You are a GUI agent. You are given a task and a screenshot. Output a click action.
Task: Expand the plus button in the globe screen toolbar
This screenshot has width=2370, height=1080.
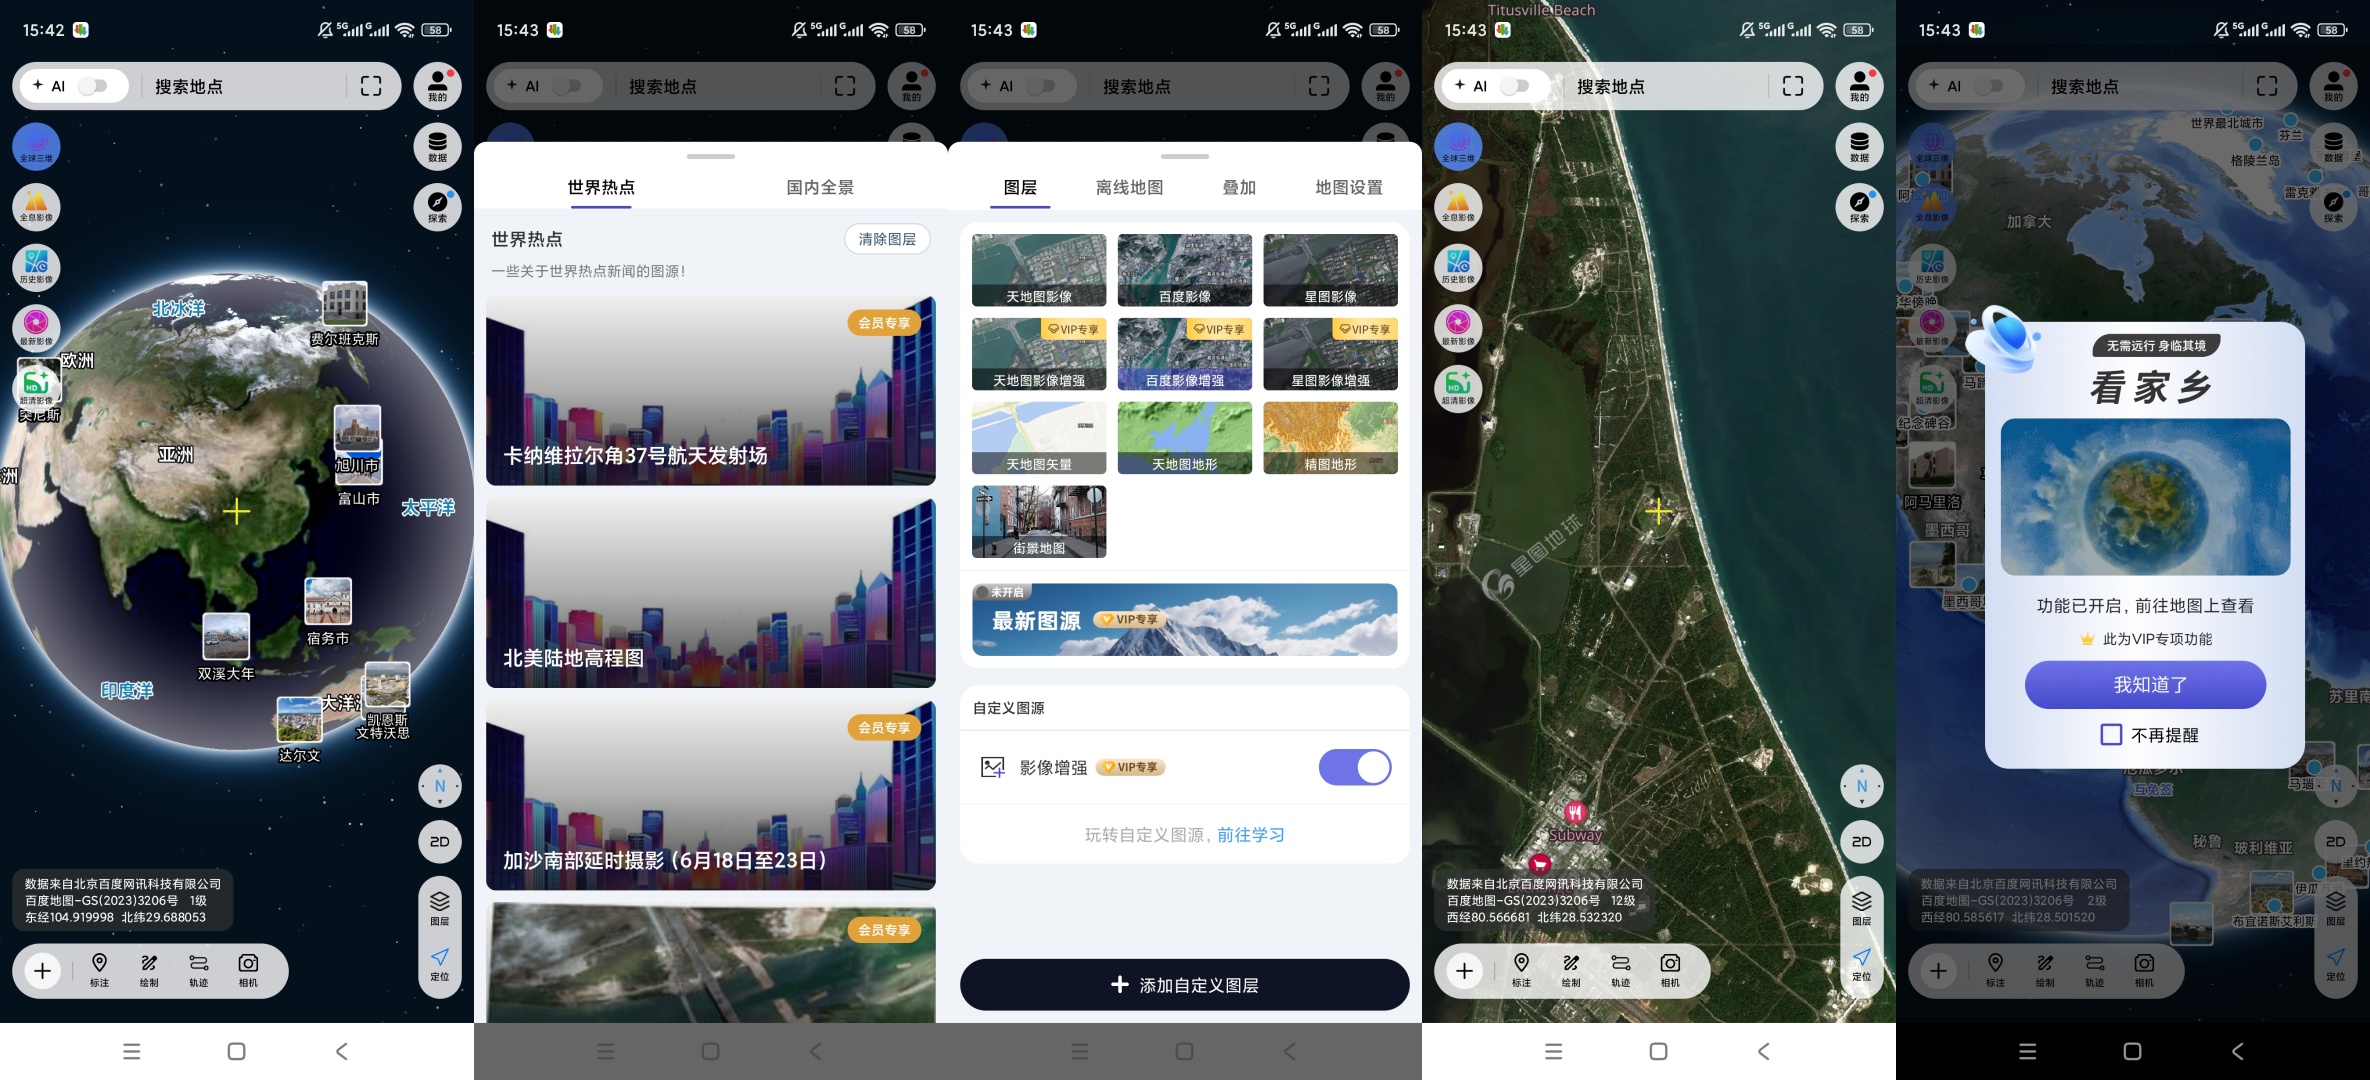point(43,970)
